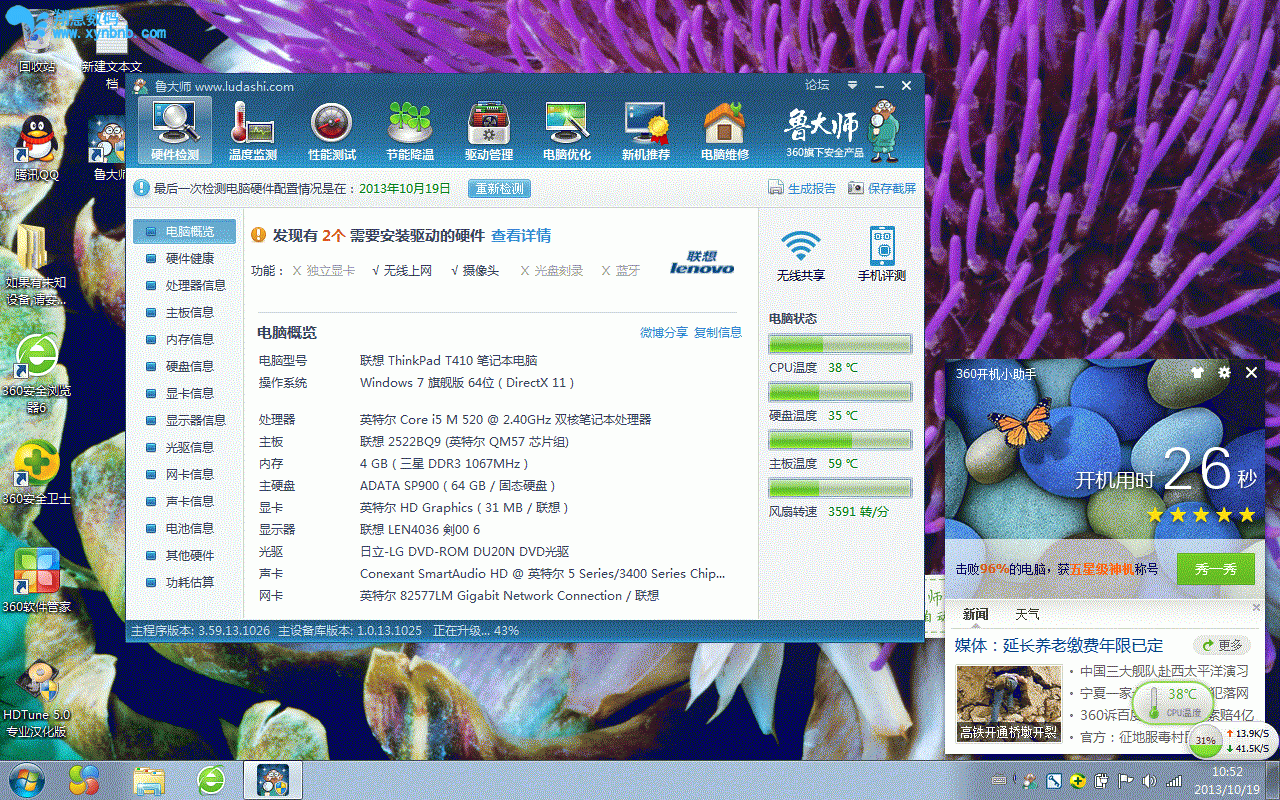The image size is (1280, 800).
Task: Click the CPU温度 progress bar
Action: [x=840, y=344]
